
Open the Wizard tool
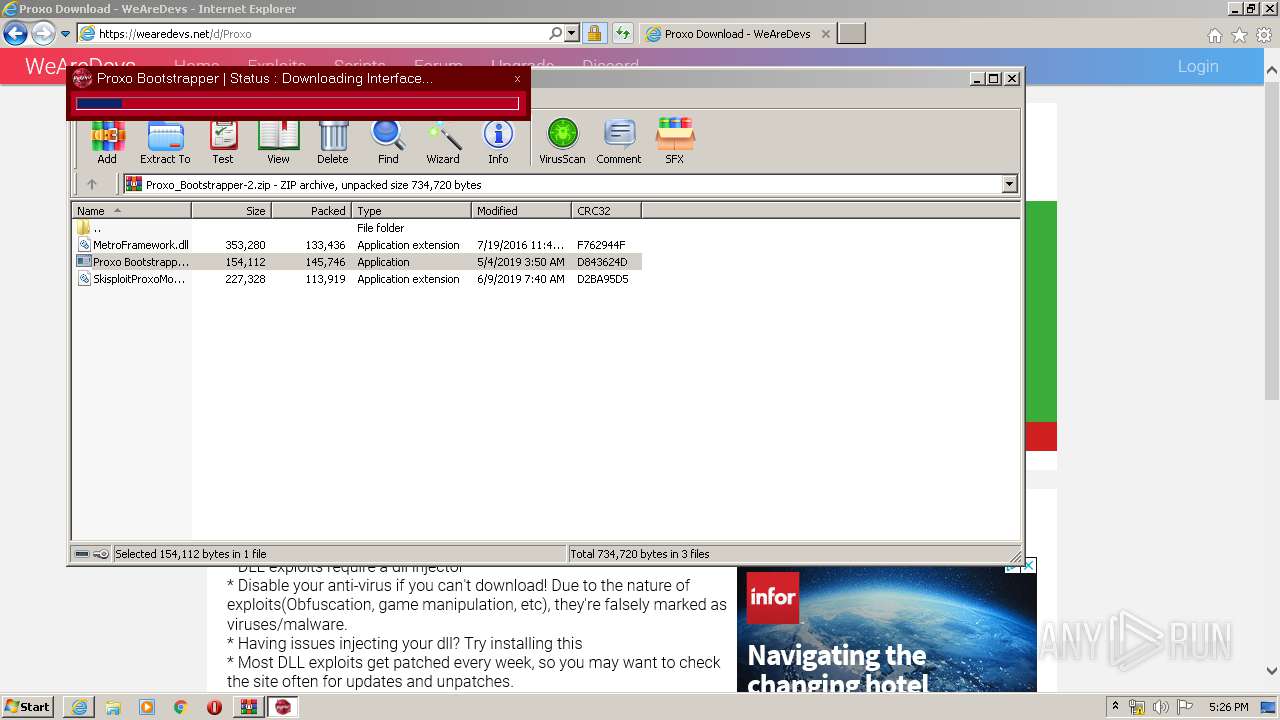[x=443, y=142]
